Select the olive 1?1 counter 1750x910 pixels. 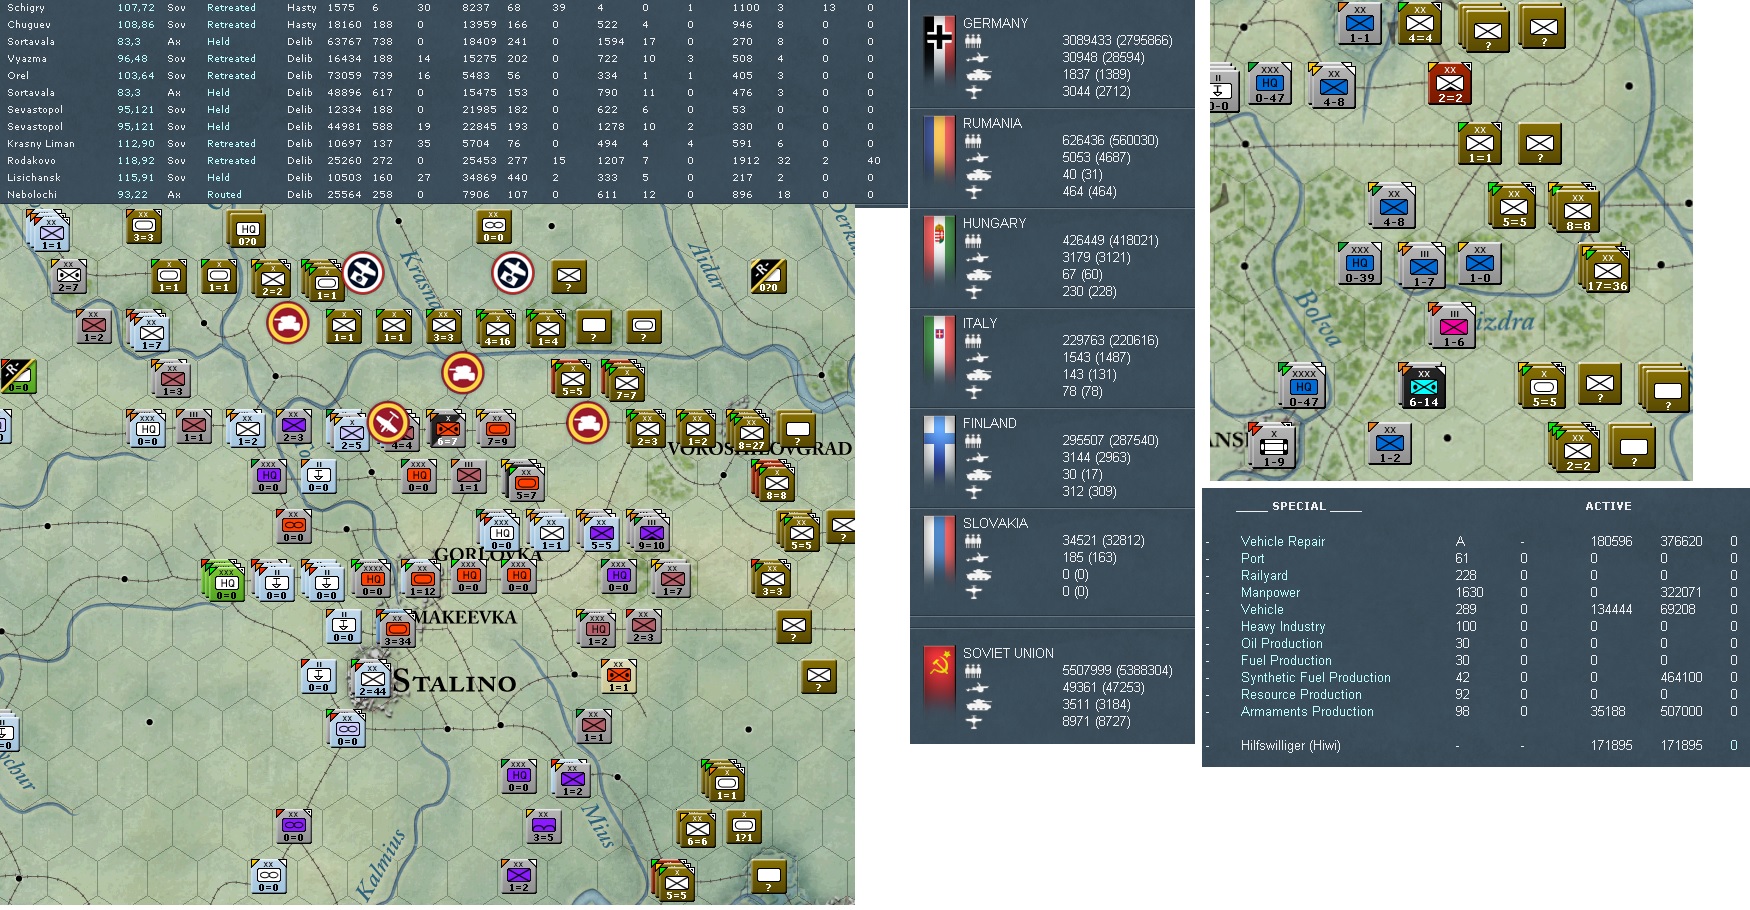(743, 827)
